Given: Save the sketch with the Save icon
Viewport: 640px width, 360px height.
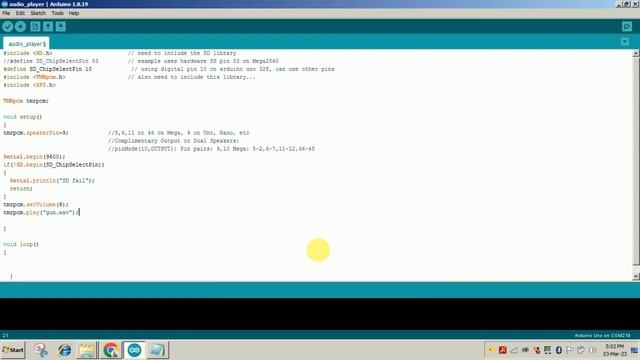Looking at the screenshot, I should coord(60,27).
